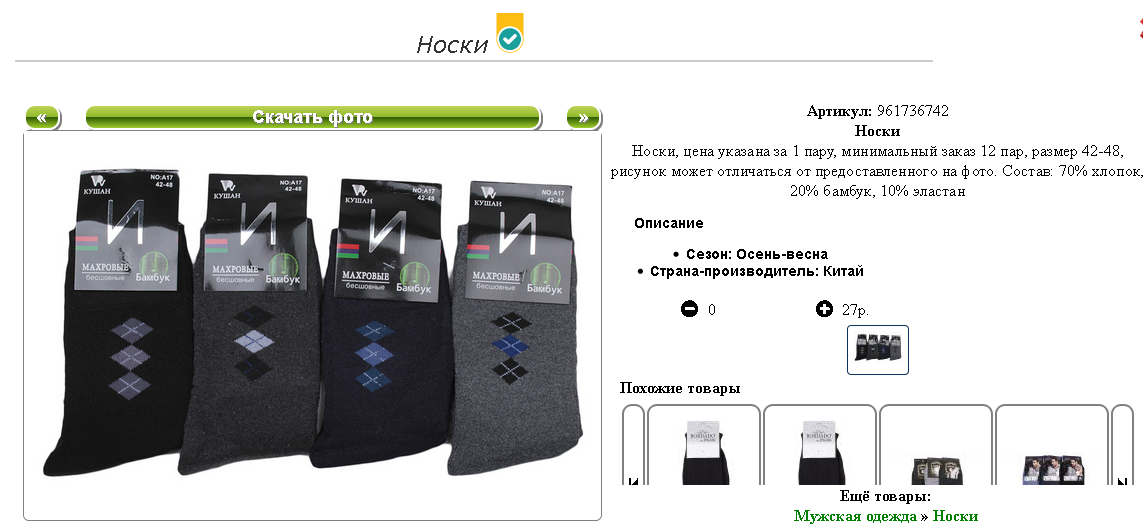Image resolution: width=1143 pixels, height=524 pixels.
Task: Select the small socks photo thumbnail
Action: (x=878, y=350)
